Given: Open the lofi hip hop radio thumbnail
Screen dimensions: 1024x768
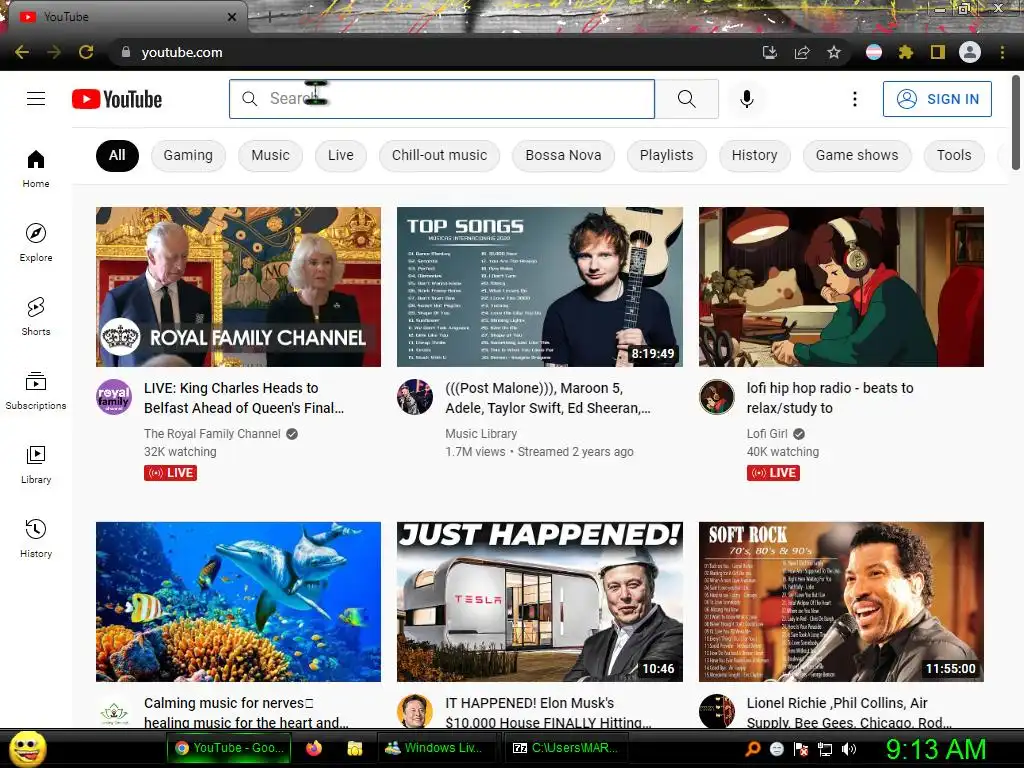Looking at the screenshot, I should 841,287.
